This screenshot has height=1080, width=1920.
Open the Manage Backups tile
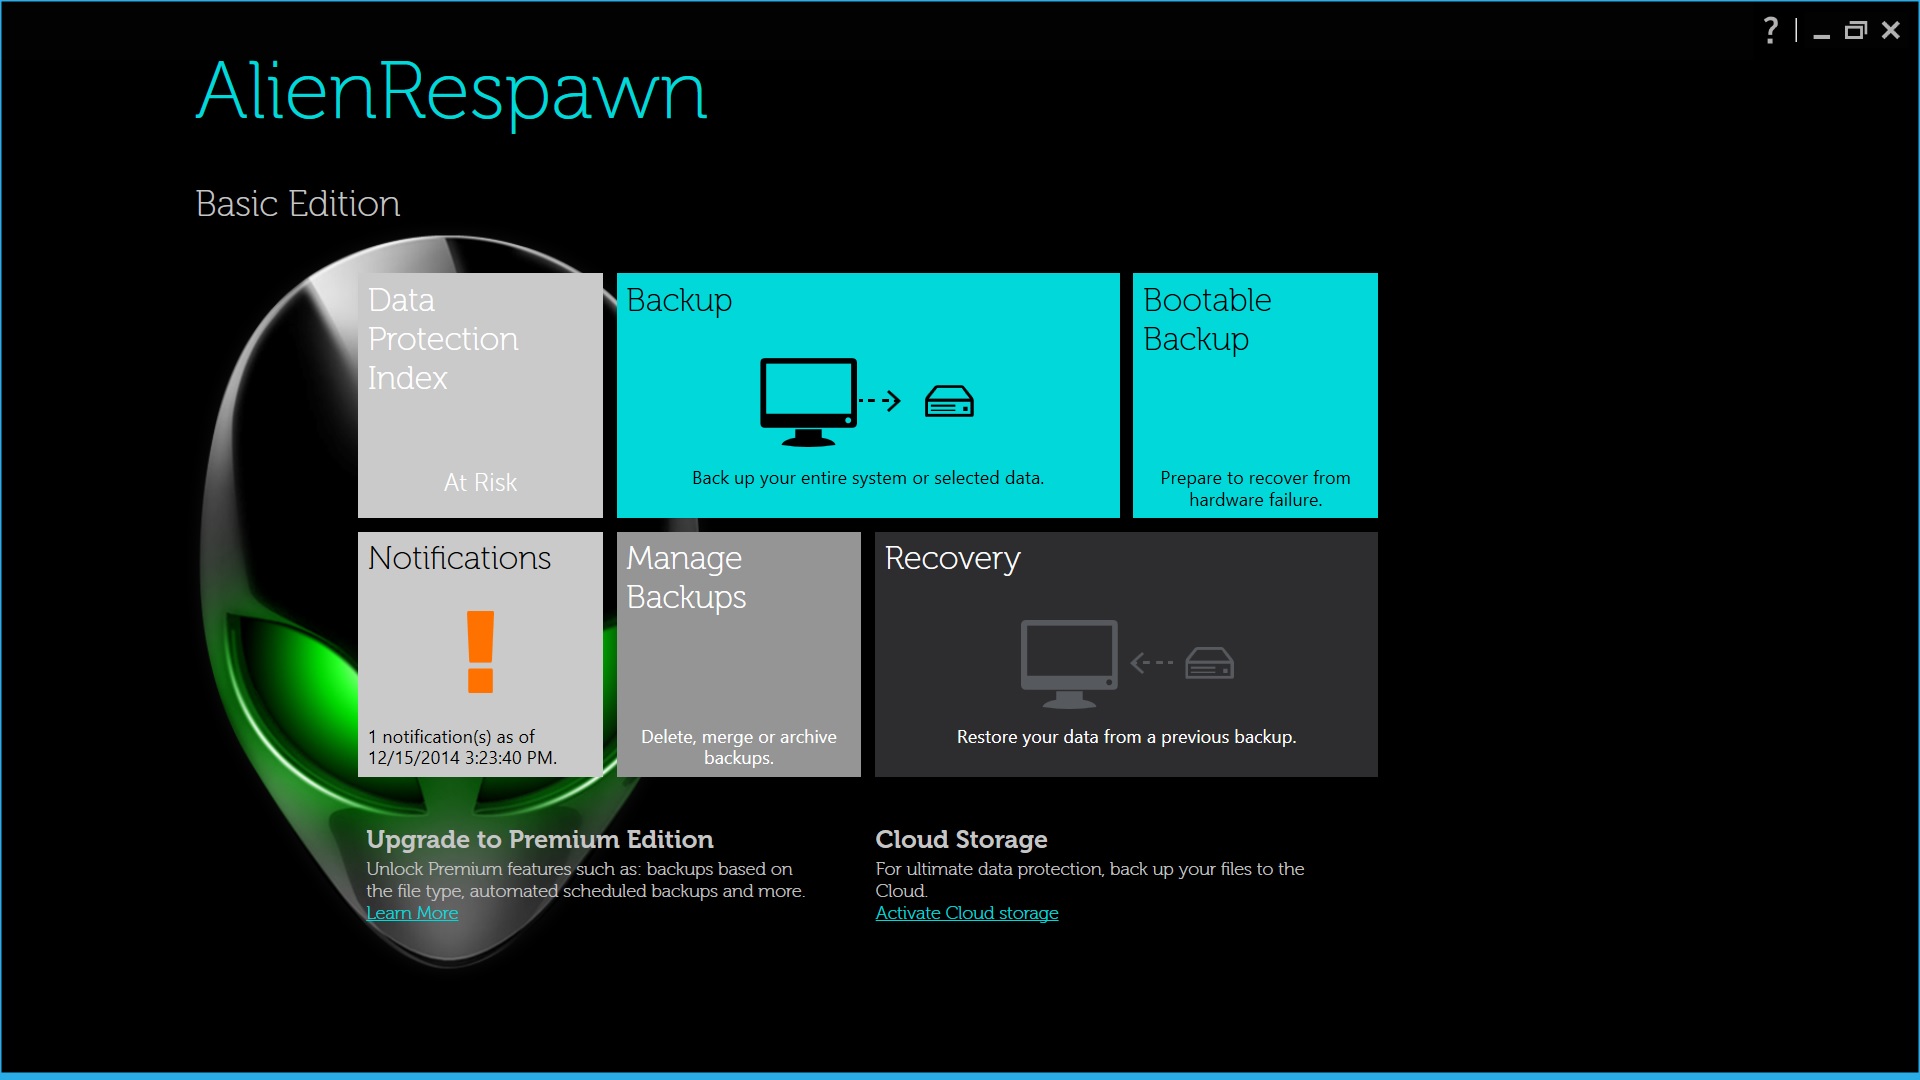coord(738,654)
